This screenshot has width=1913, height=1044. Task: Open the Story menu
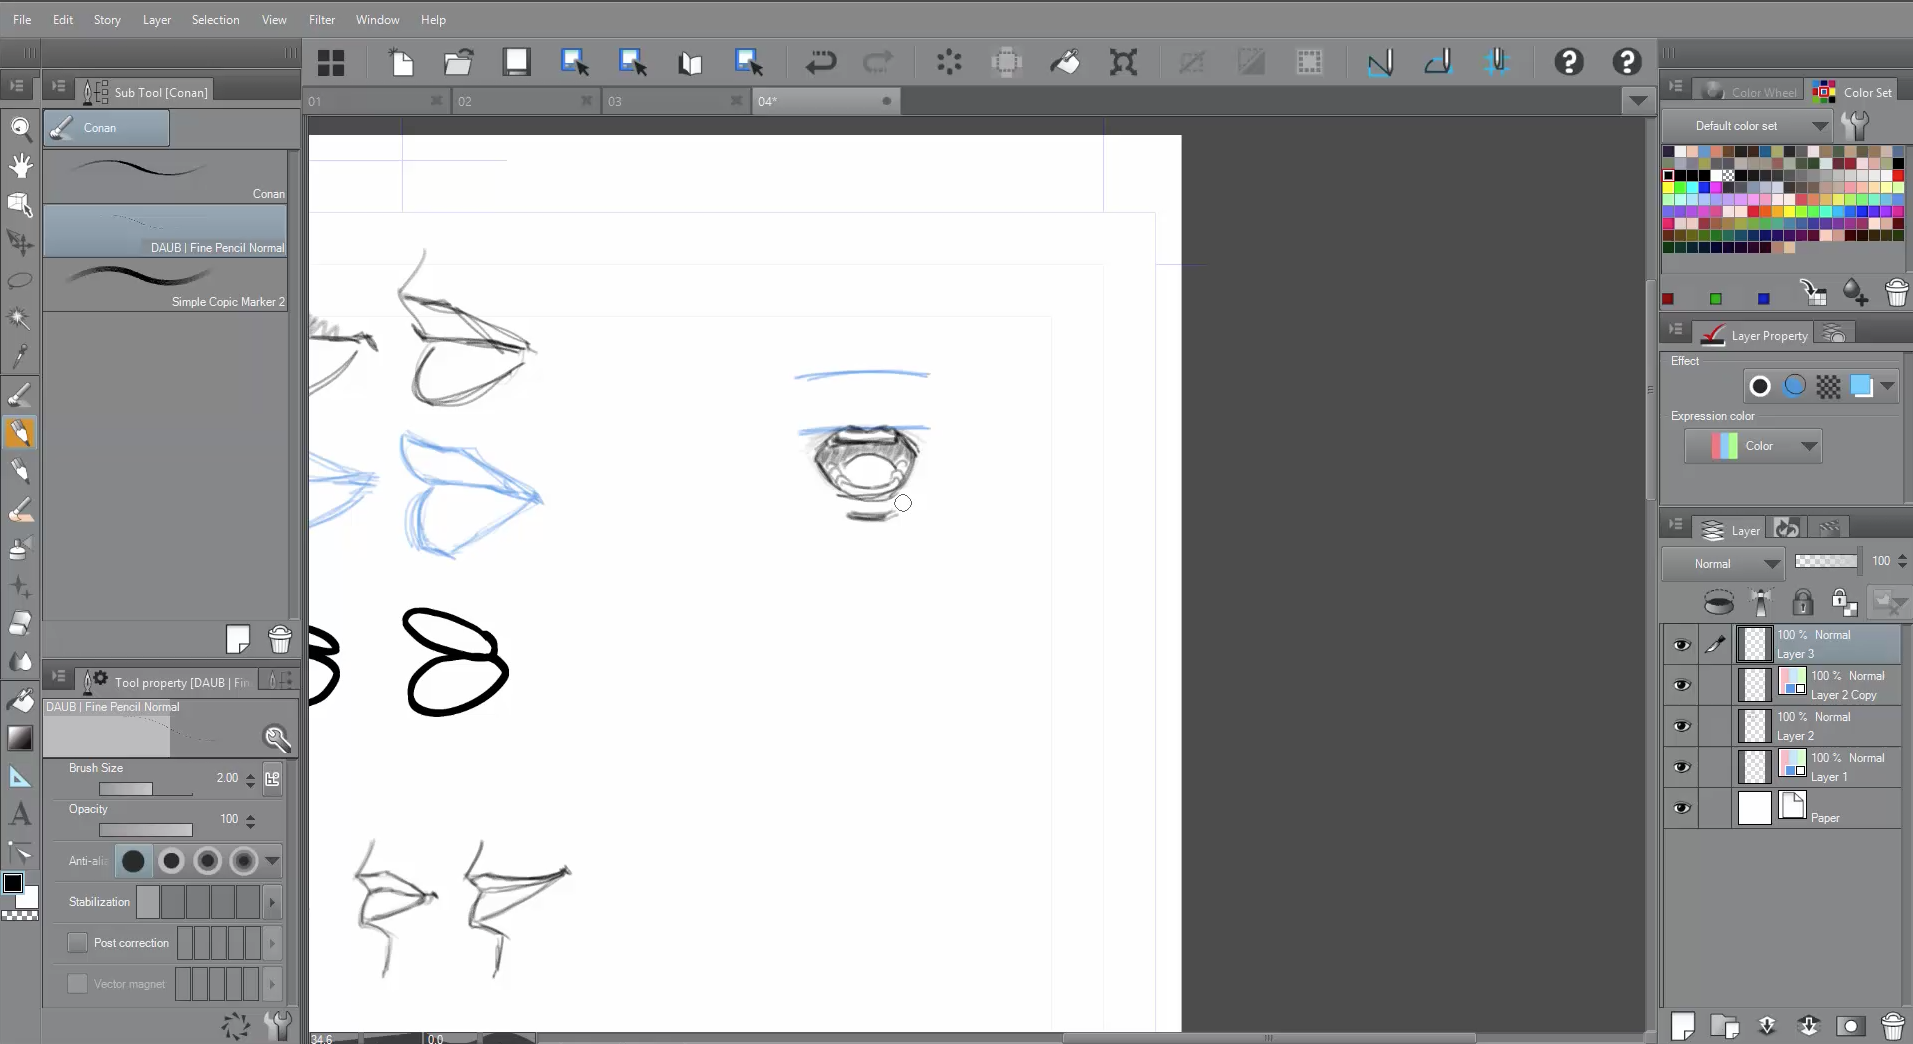click(107, 19)
